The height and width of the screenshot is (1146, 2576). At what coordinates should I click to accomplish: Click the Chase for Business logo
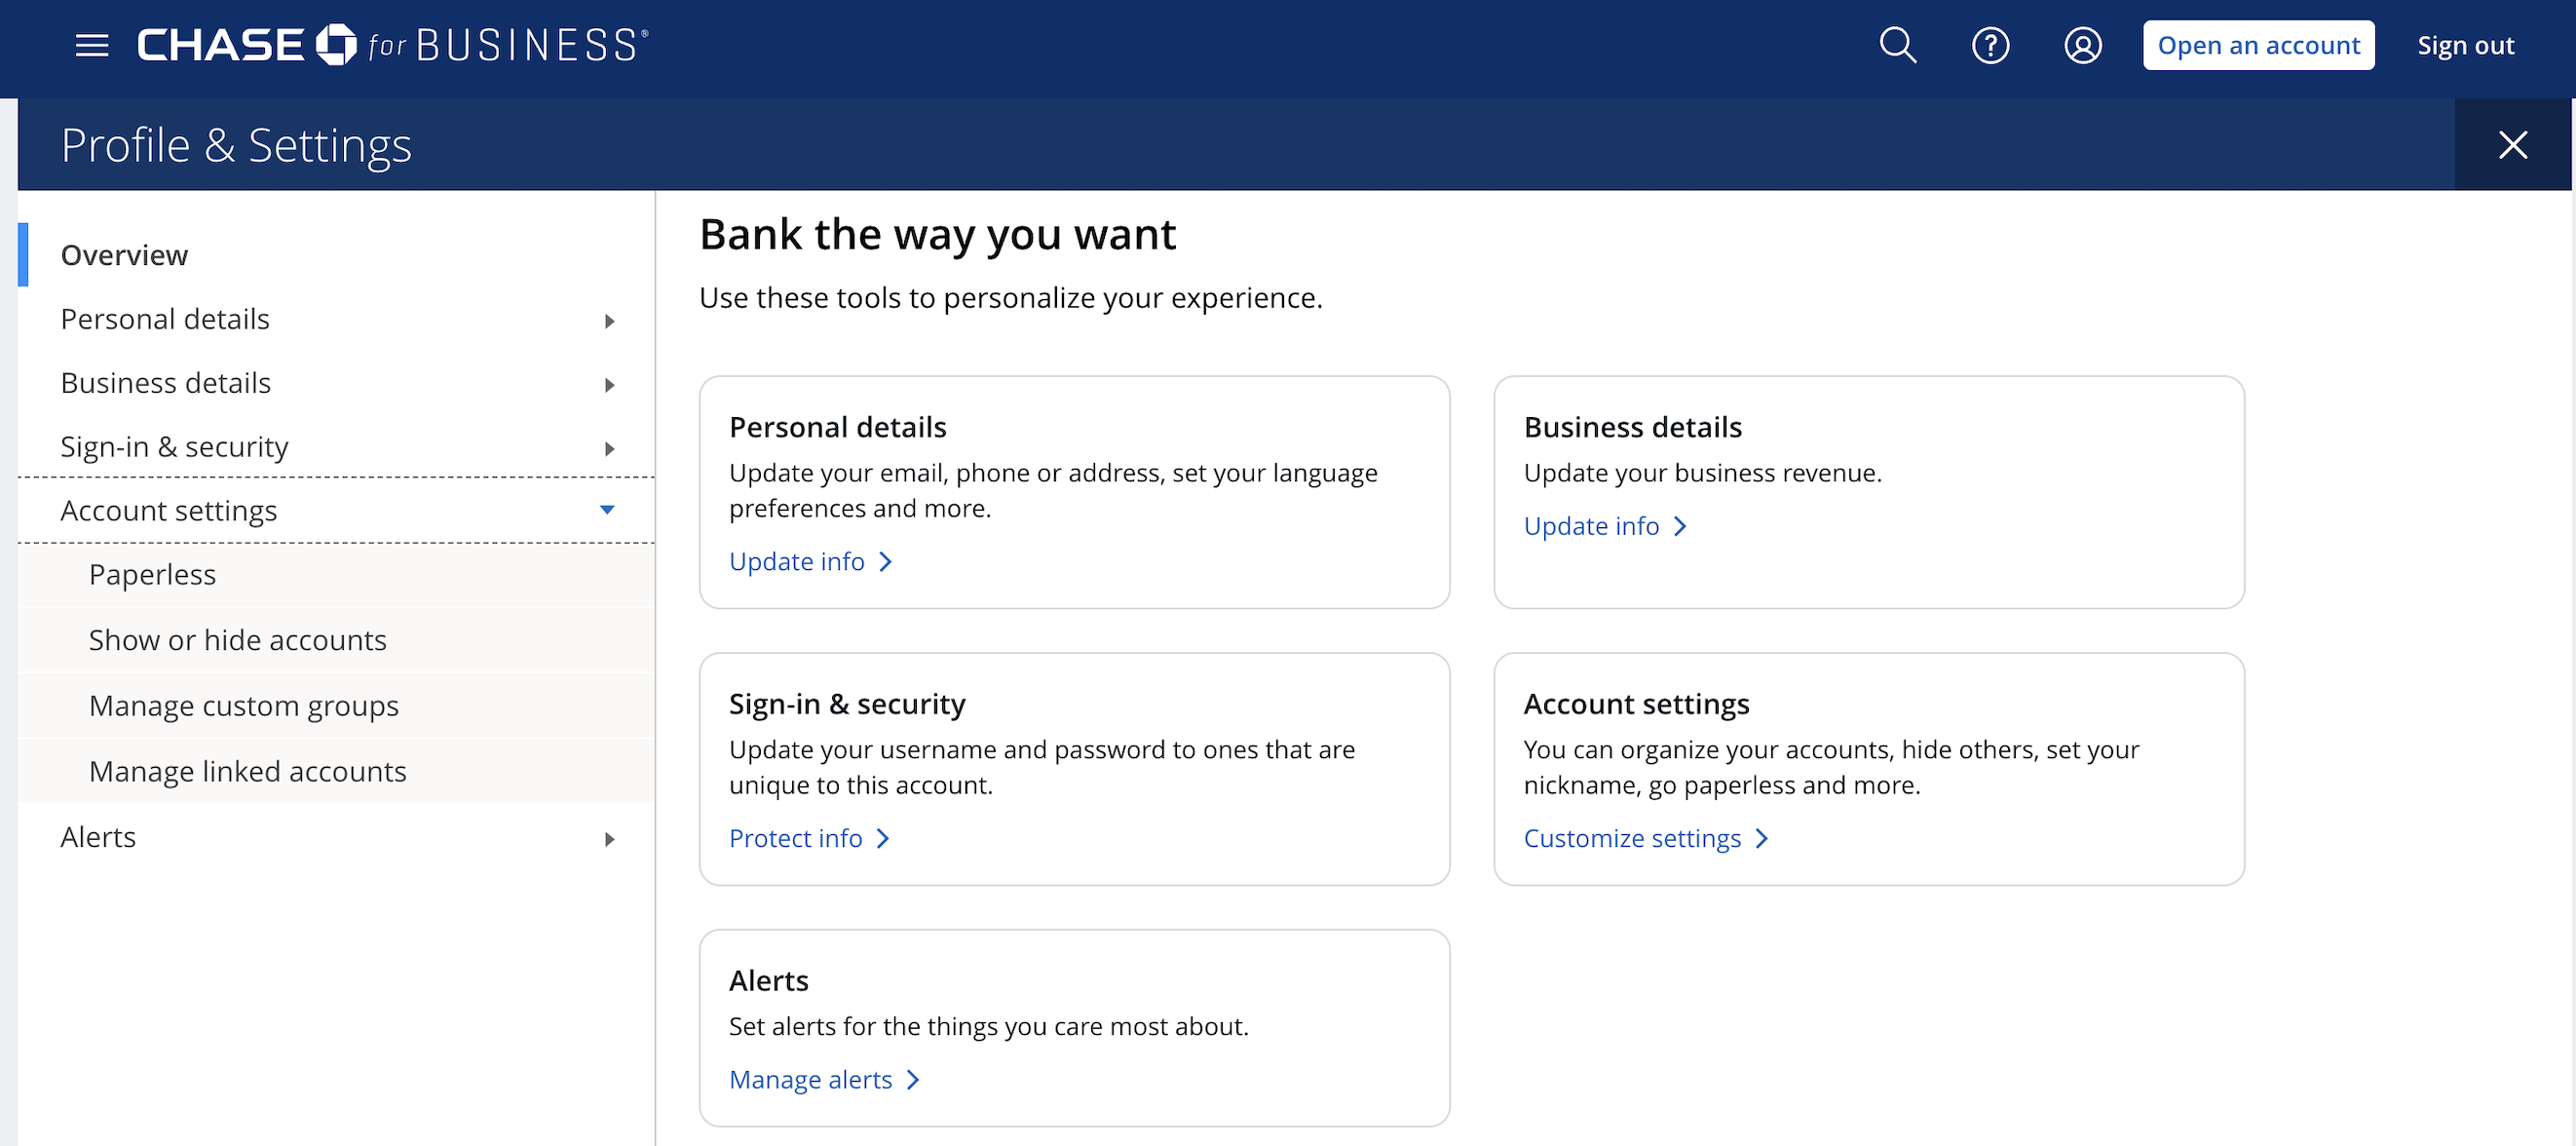tap(392, 46)
